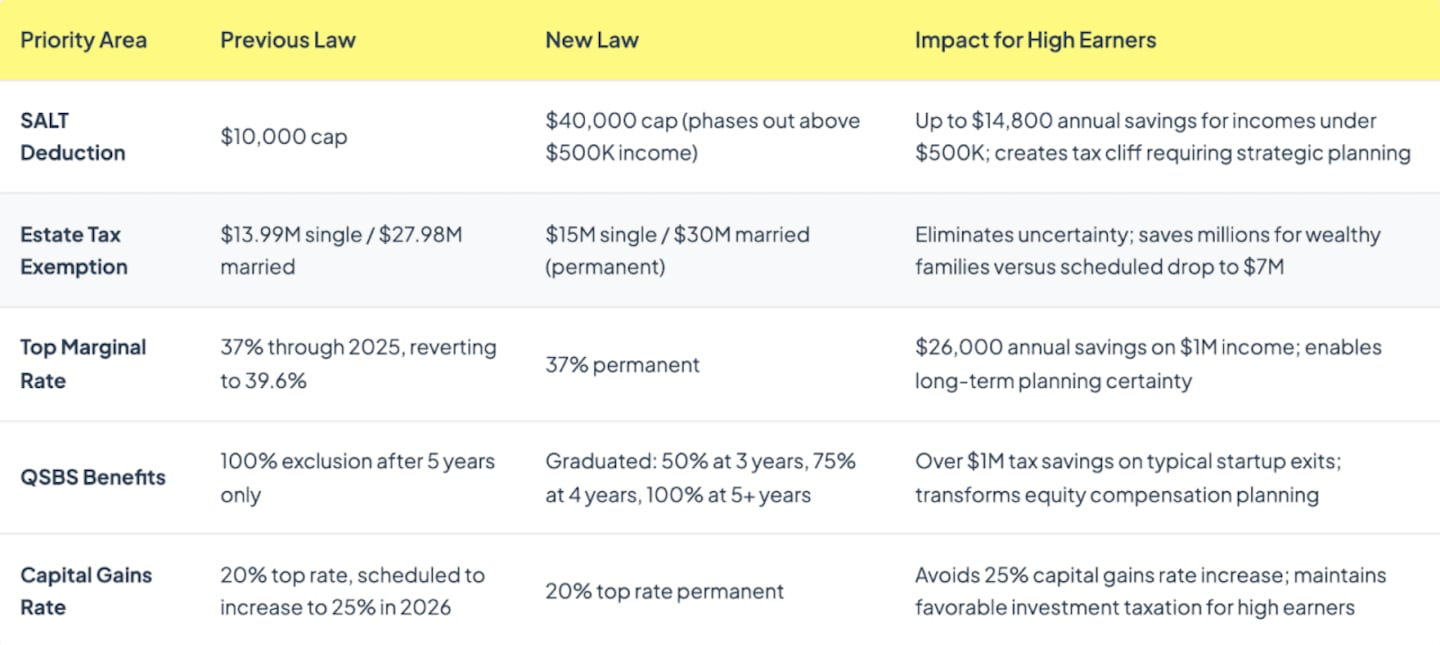Select the Top Marginal Rate row label
The height and width of the screenshot is (645, 1440).
[x=83, y=364]
